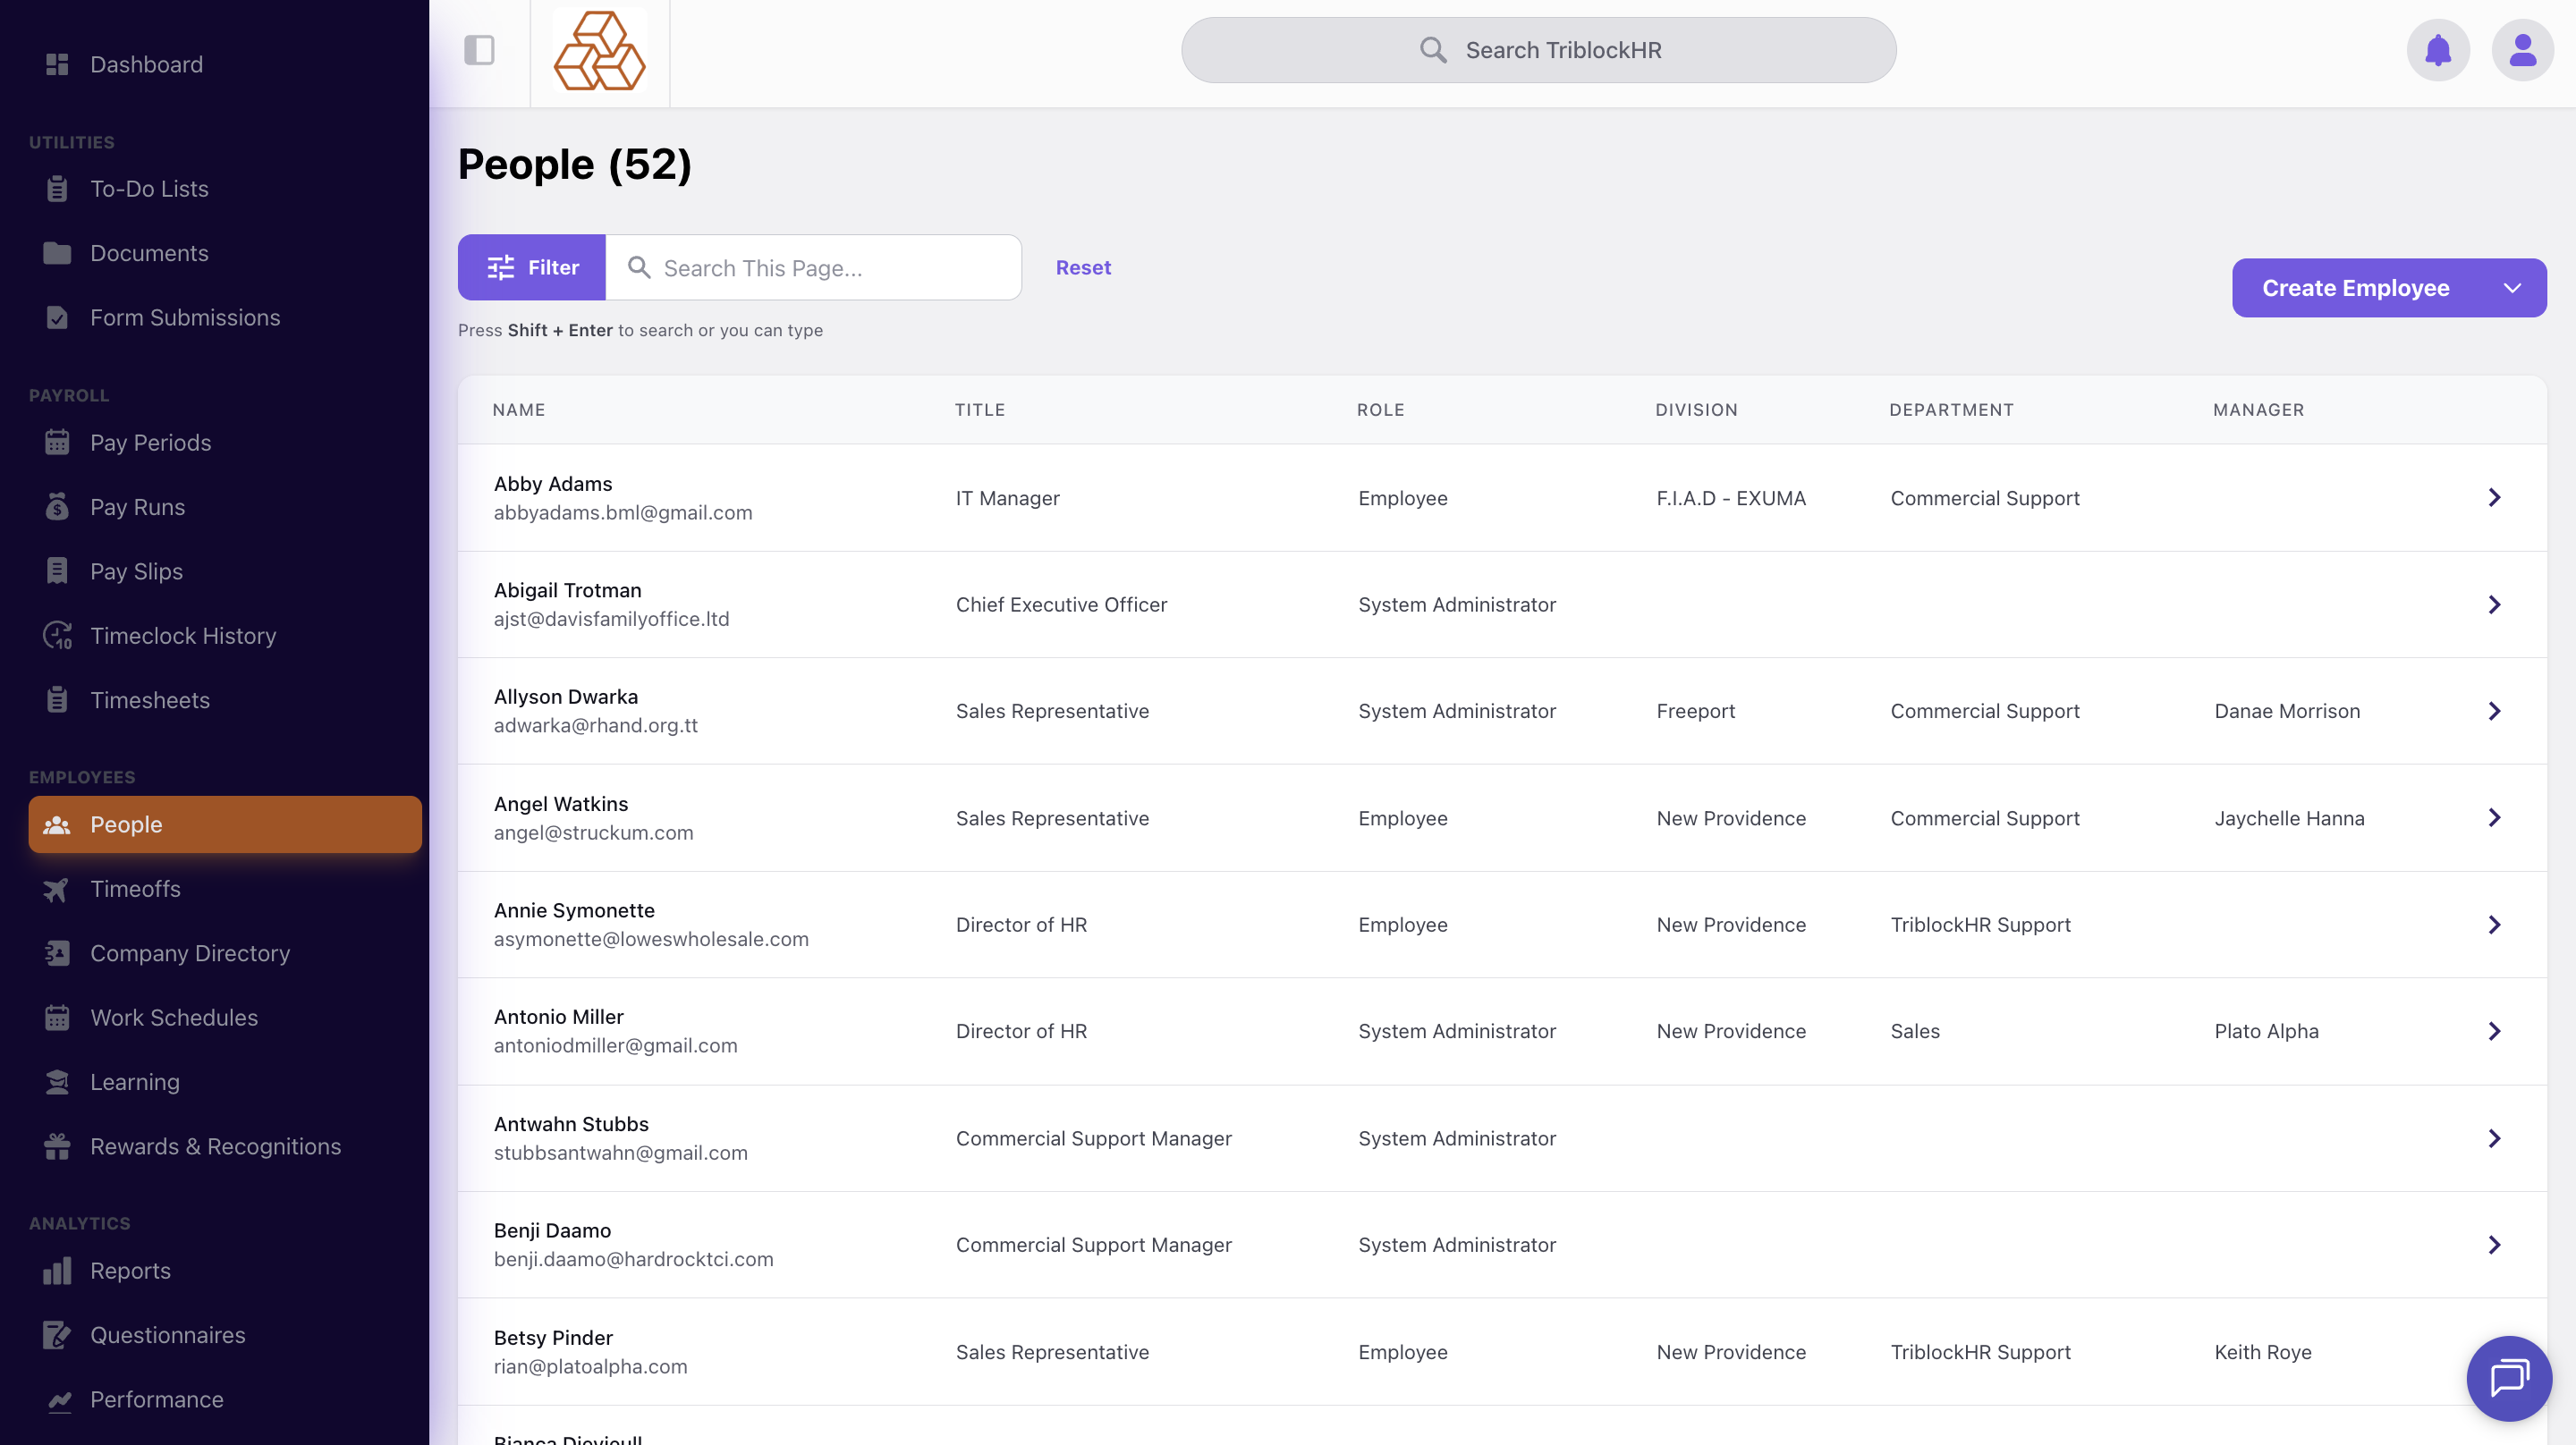Focus the Search This Page field

(x=830, y=268)
